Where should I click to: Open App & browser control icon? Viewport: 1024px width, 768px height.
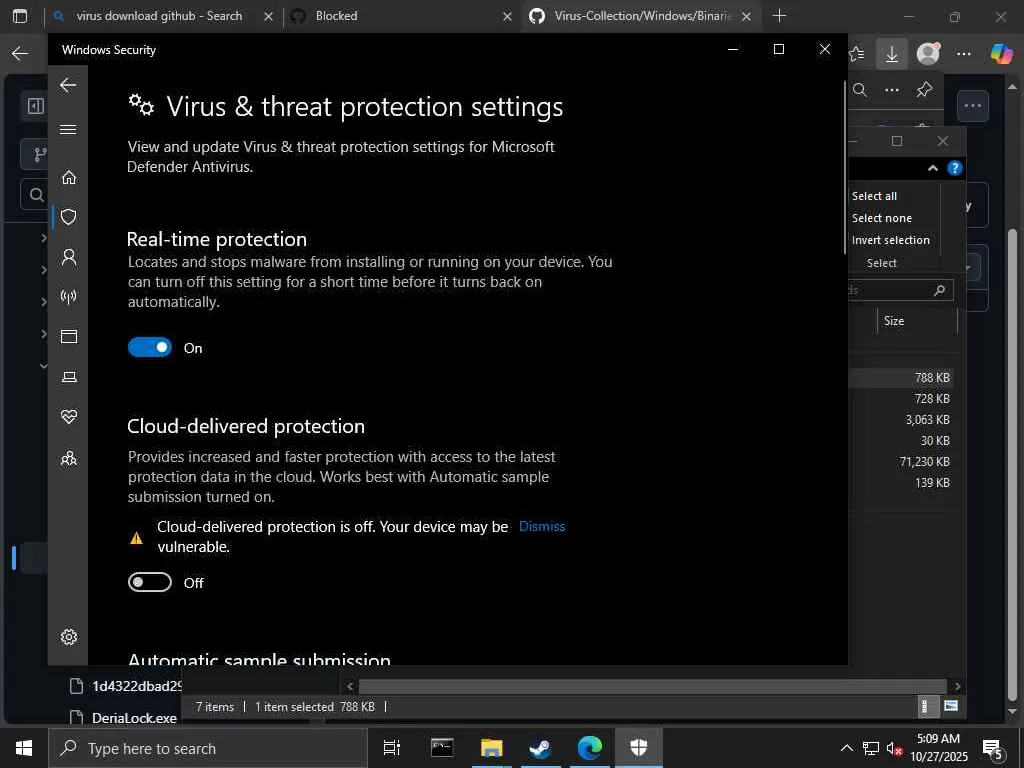[x=69, y=336]
